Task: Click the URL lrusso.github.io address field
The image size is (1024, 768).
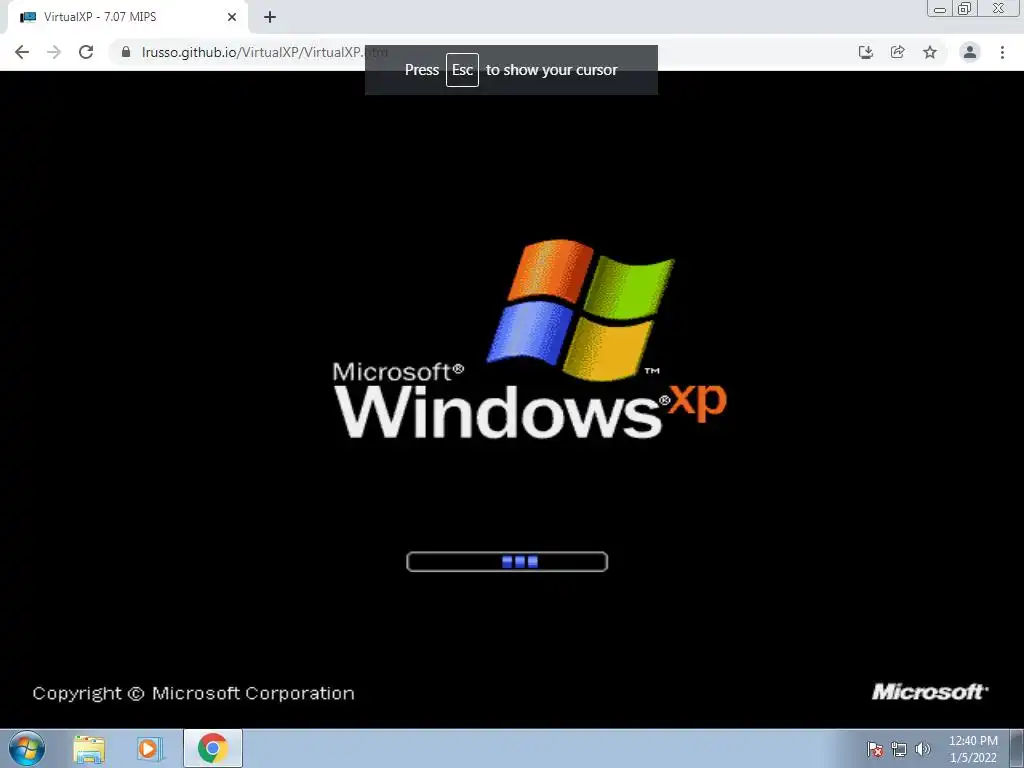Action: (x=264, y=52)
